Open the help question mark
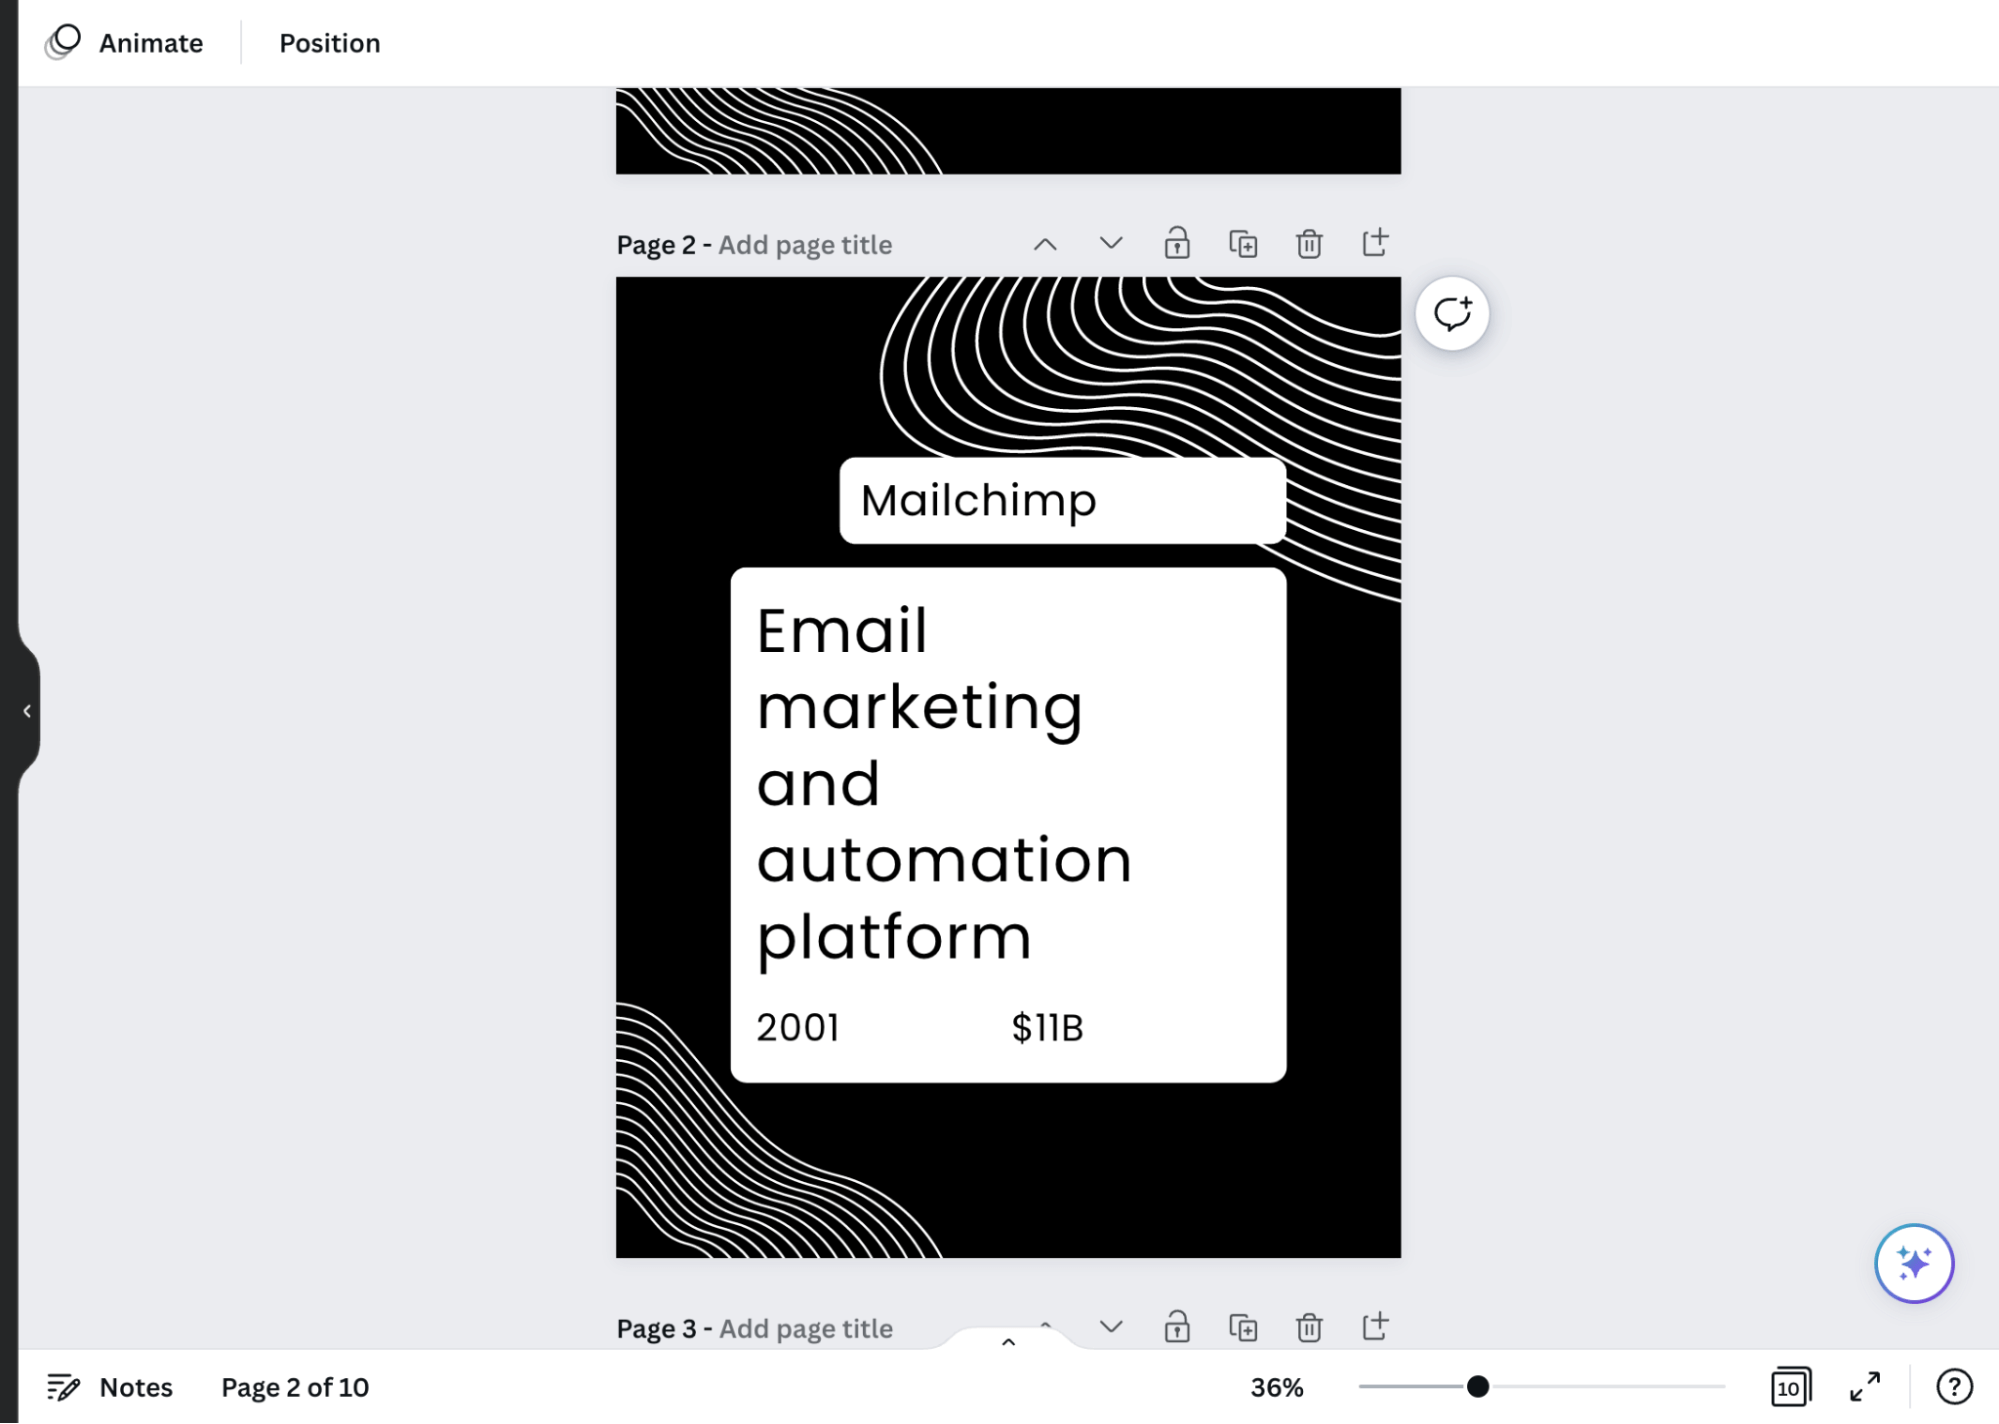Viewport: 1999px width, 1424px height. click(x=1954, y=1387)
